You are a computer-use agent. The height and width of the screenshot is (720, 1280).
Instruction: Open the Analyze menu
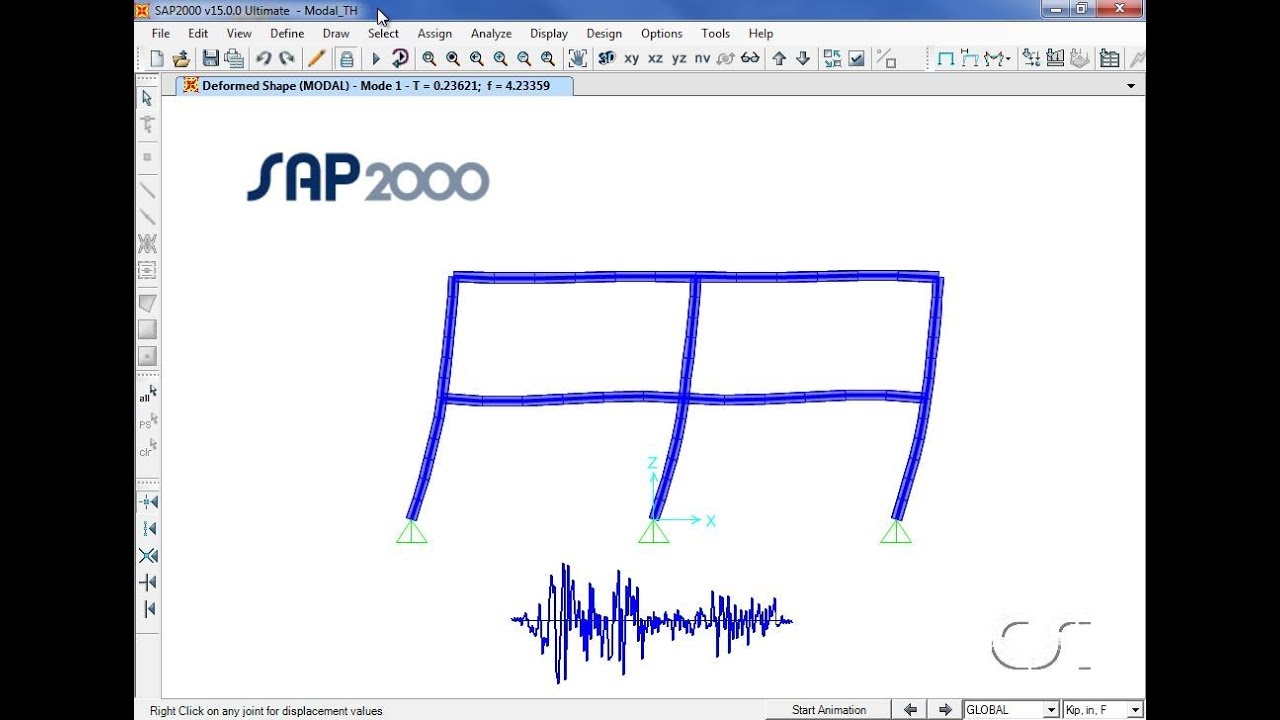tap(491, 33)
